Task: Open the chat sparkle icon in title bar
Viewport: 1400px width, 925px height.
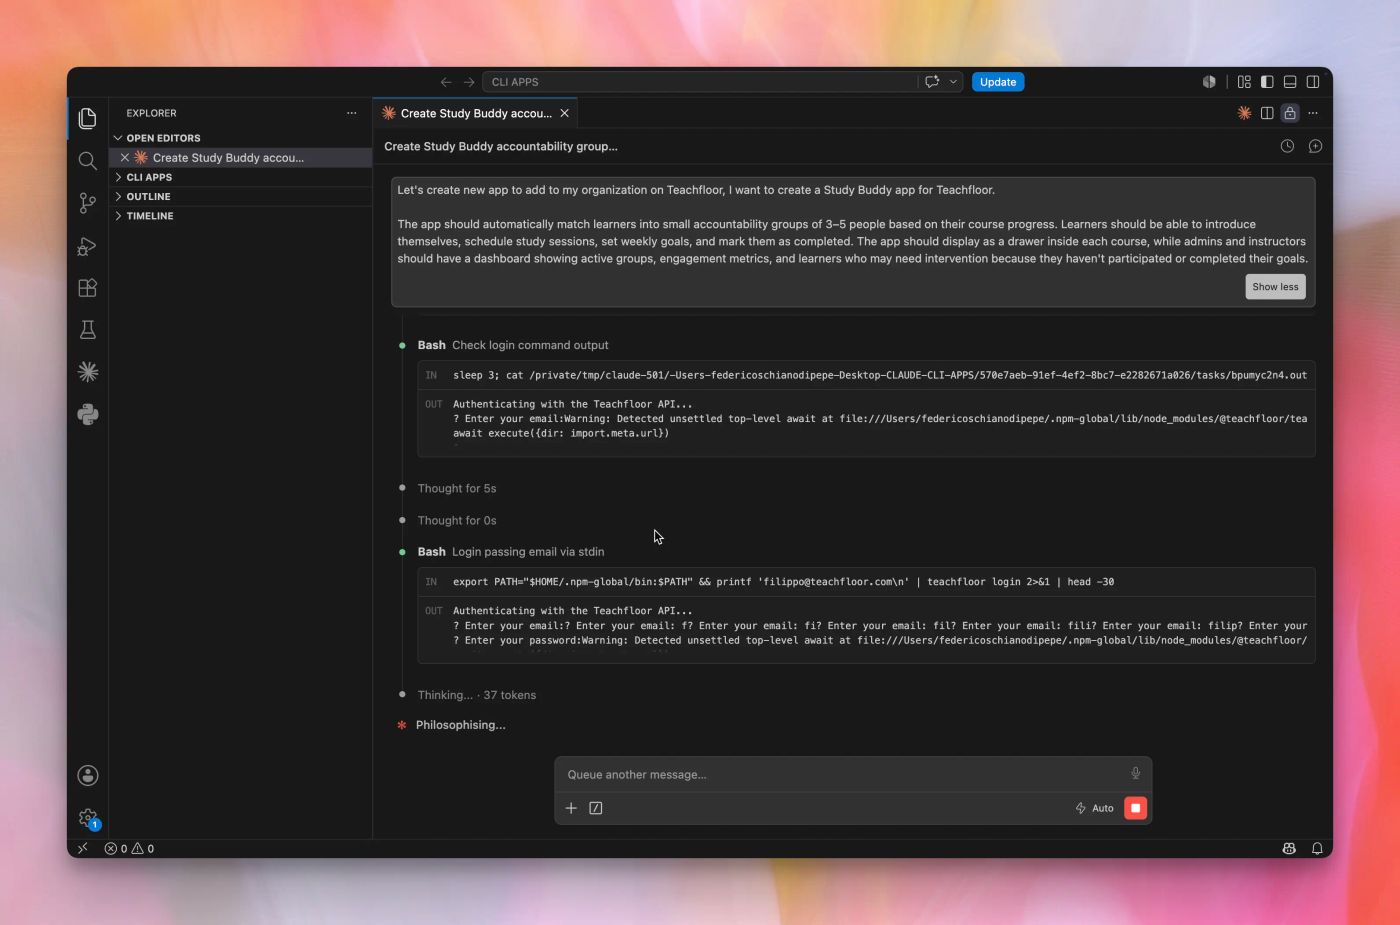Action: (x=932, y=82)
